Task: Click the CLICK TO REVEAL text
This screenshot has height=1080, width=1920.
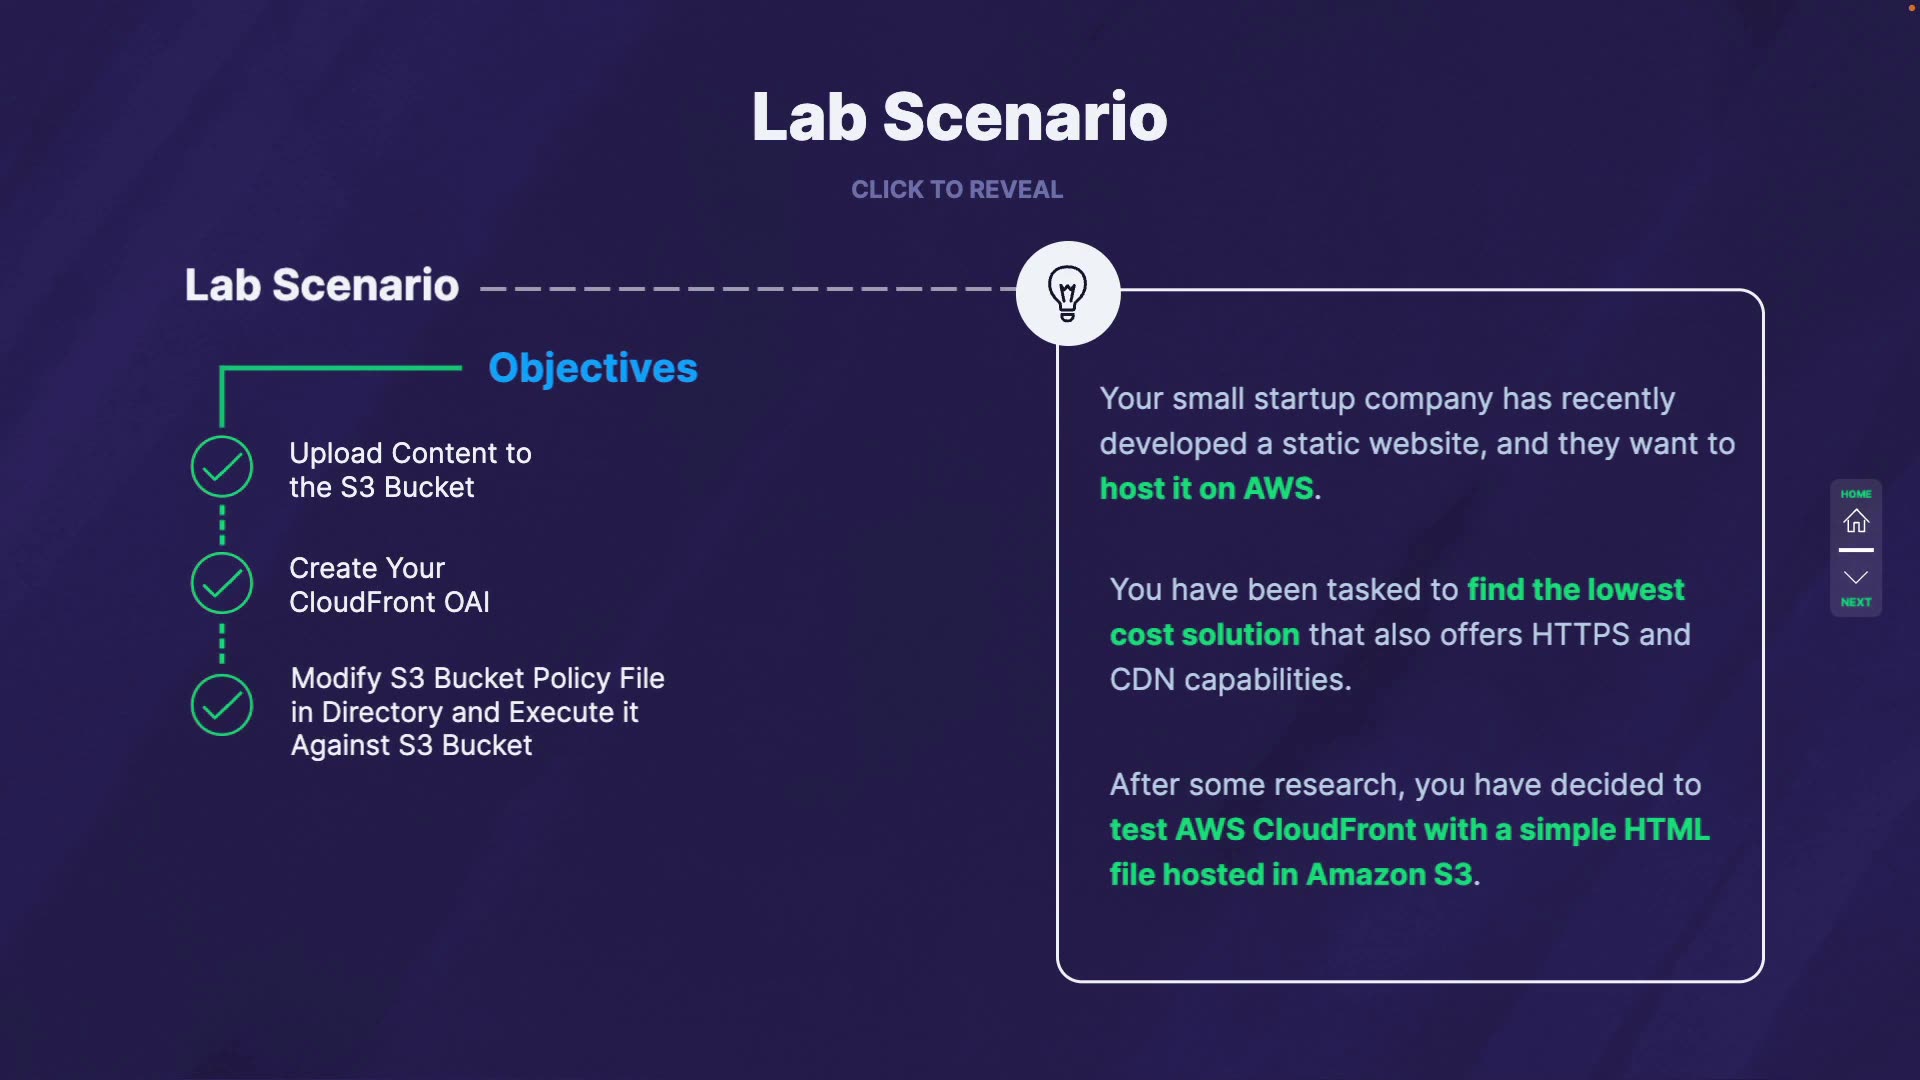Action: pos(957,190)
